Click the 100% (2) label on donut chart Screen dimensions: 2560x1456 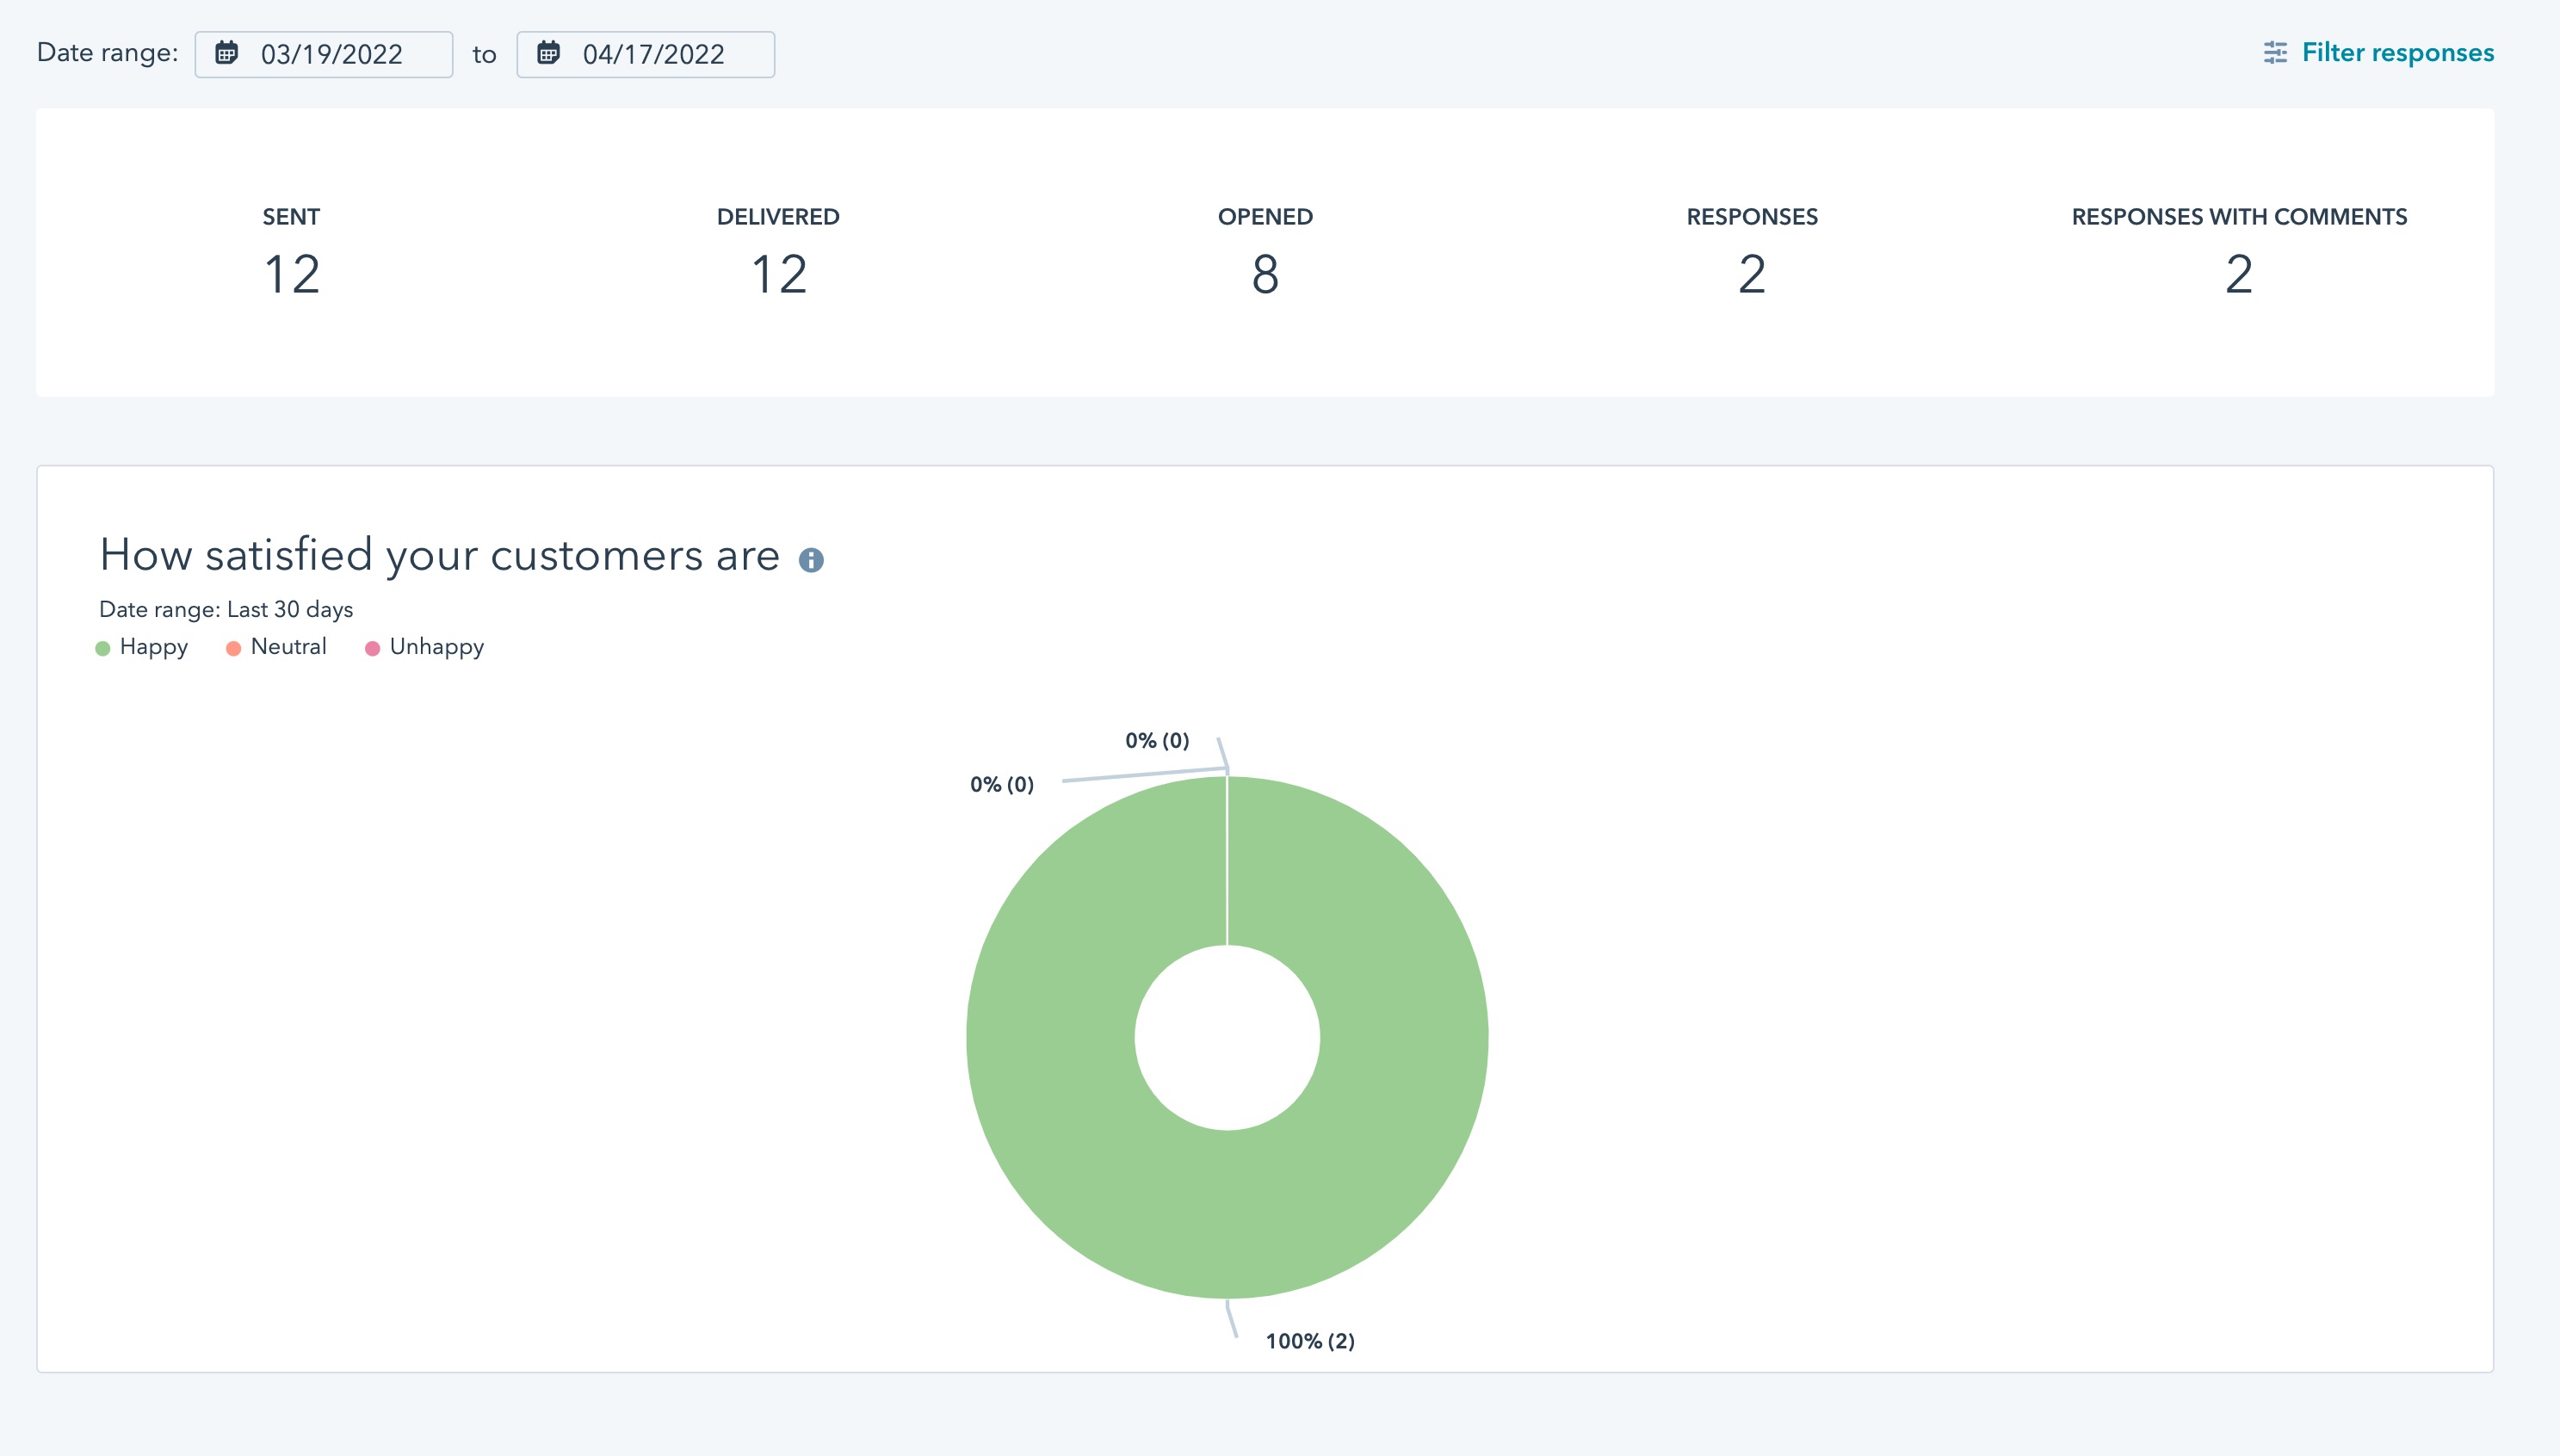(1310, 1340)
